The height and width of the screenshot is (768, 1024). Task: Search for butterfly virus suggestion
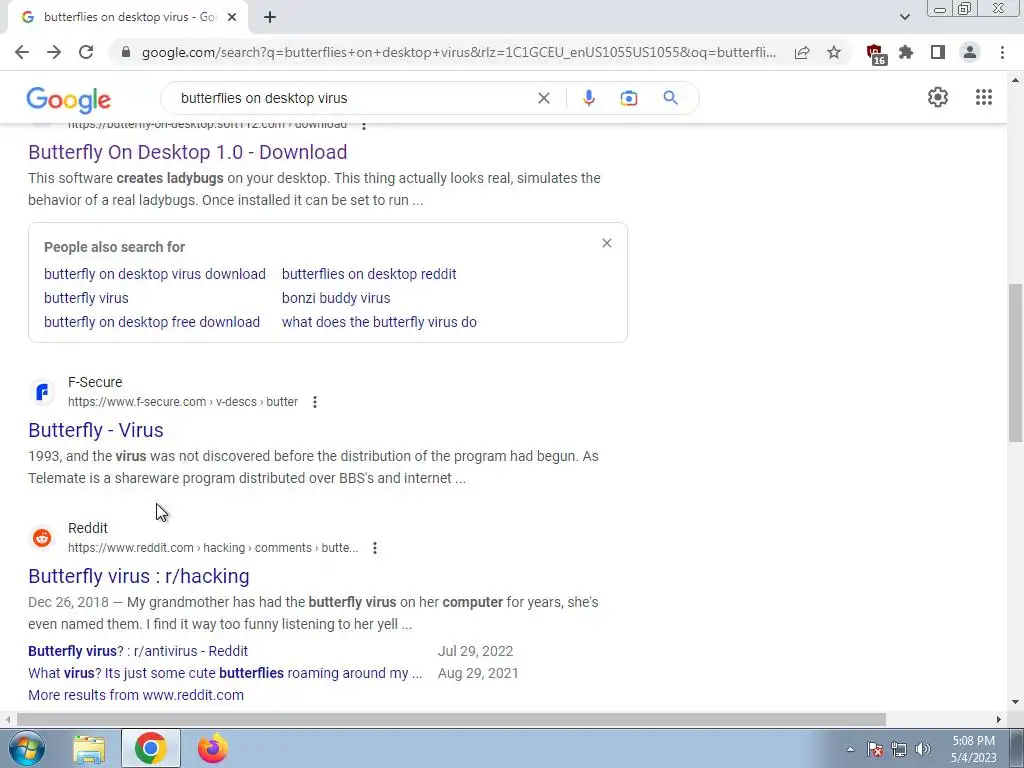tap(86, 298)
